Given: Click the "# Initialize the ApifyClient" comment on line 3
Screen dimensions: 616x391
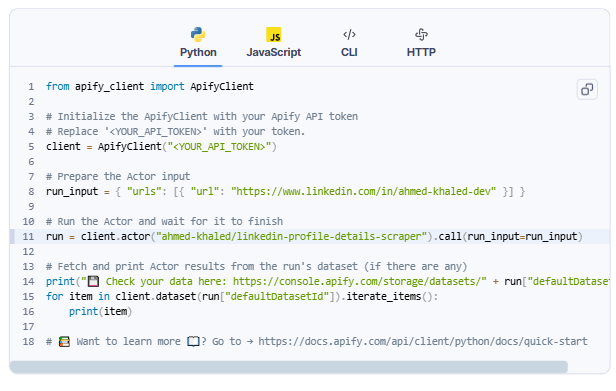Looking at the screenshot, I should point(202,117).
